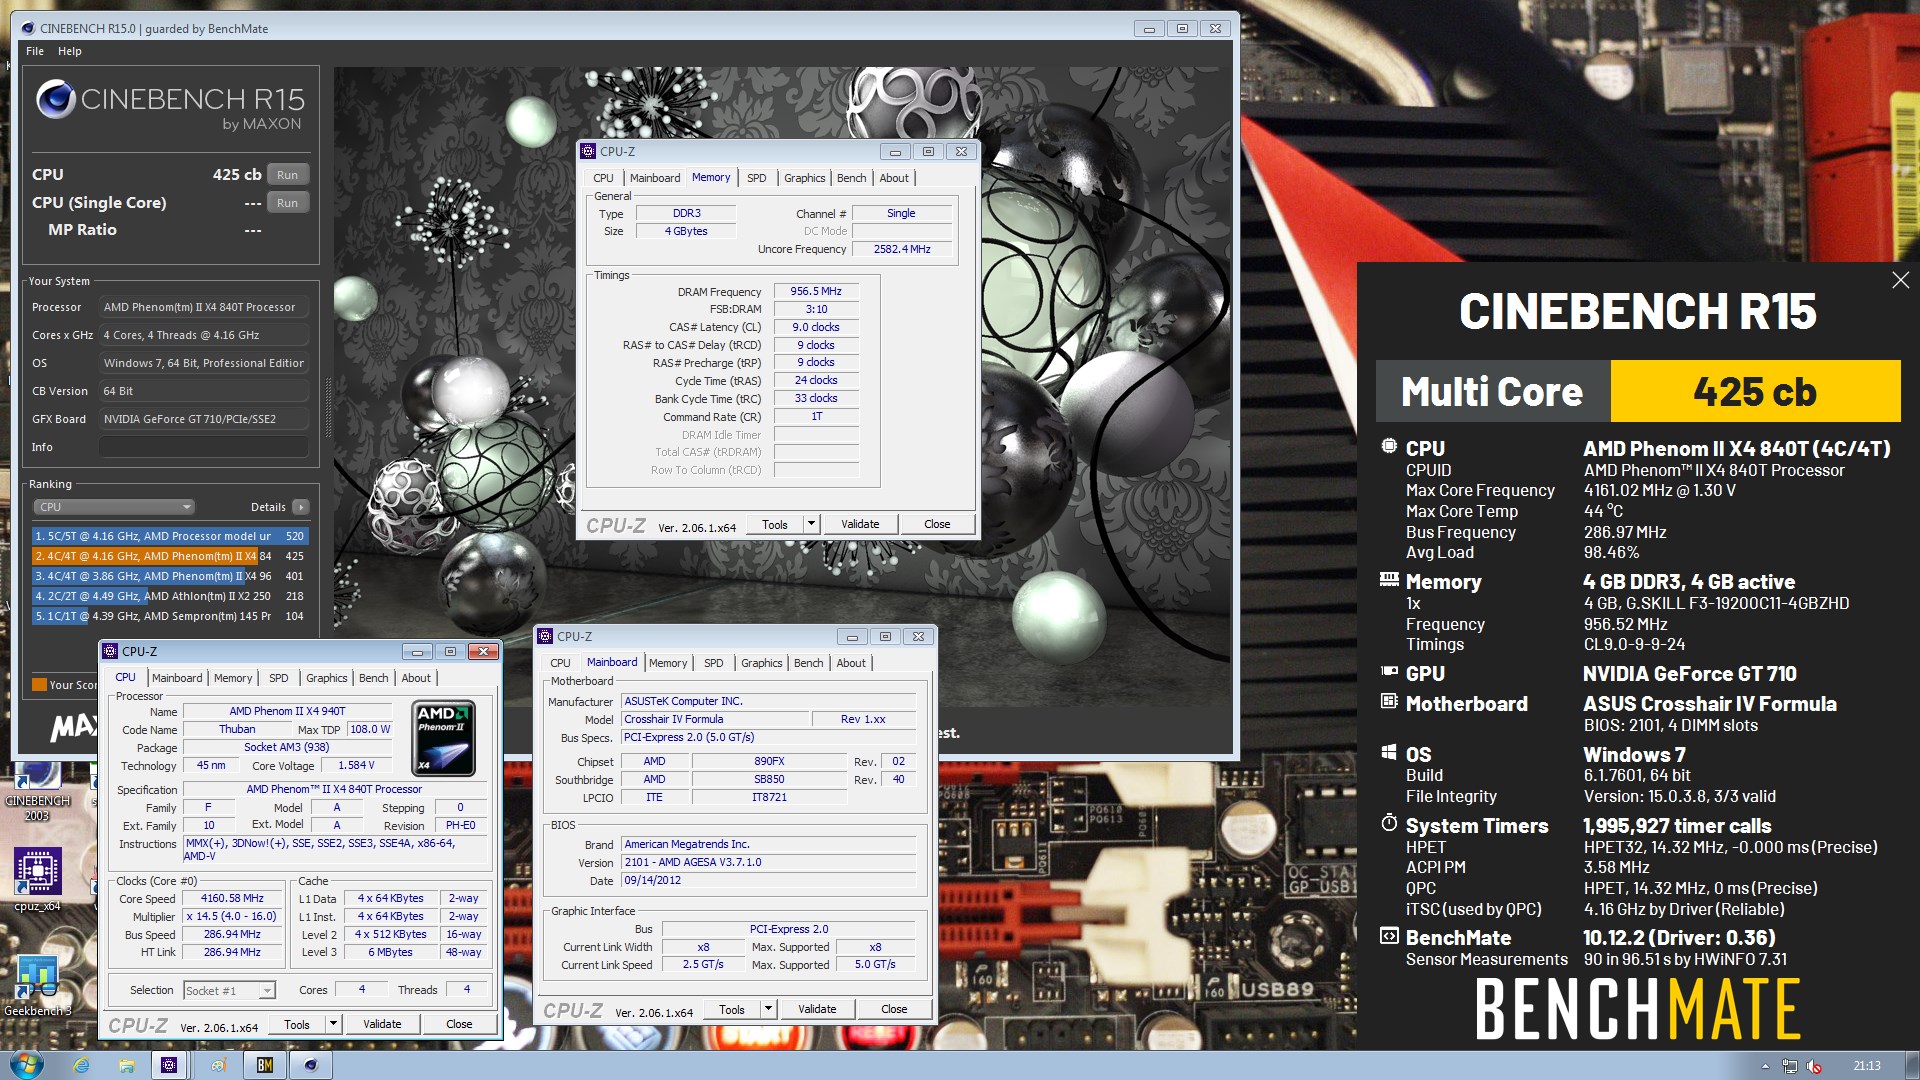This screenshot has height=1080, width=1920.
Task: Open cpuz_x64 desktop shortcut
Action: pyautogui.click(x=38, y=880)
